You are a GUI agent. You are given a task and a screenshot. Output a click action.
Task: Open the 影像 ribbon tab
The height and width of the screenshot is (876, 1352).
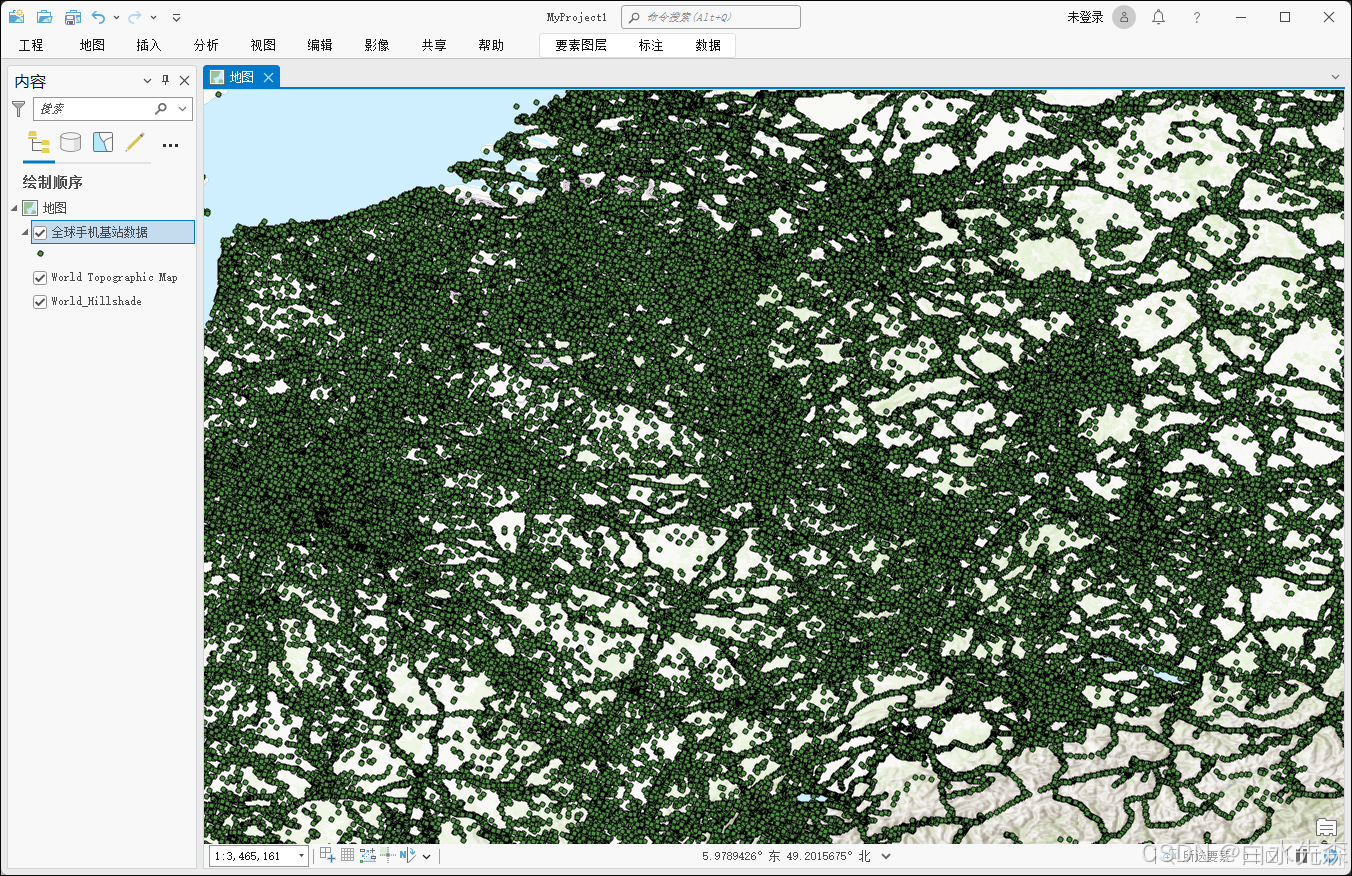377,45
